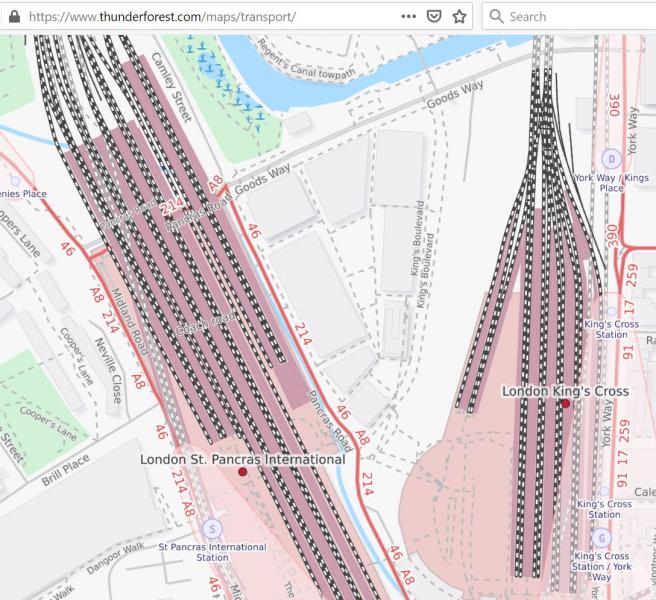Viewport: 656px width, 600px height.
Task: Select the thunderforest.com URL text
Action: [x=162, y=17]
